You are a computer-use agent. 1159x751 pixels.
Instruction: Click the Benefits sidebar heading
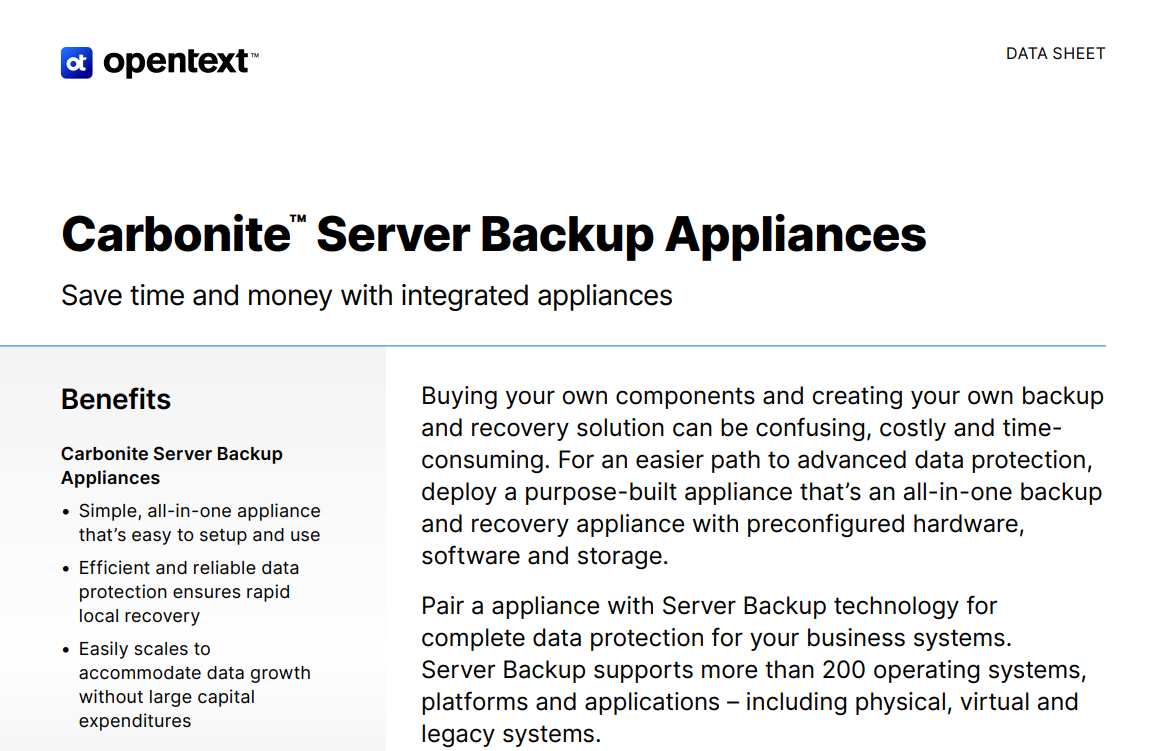pyautogui.click(x=116, y=400)
